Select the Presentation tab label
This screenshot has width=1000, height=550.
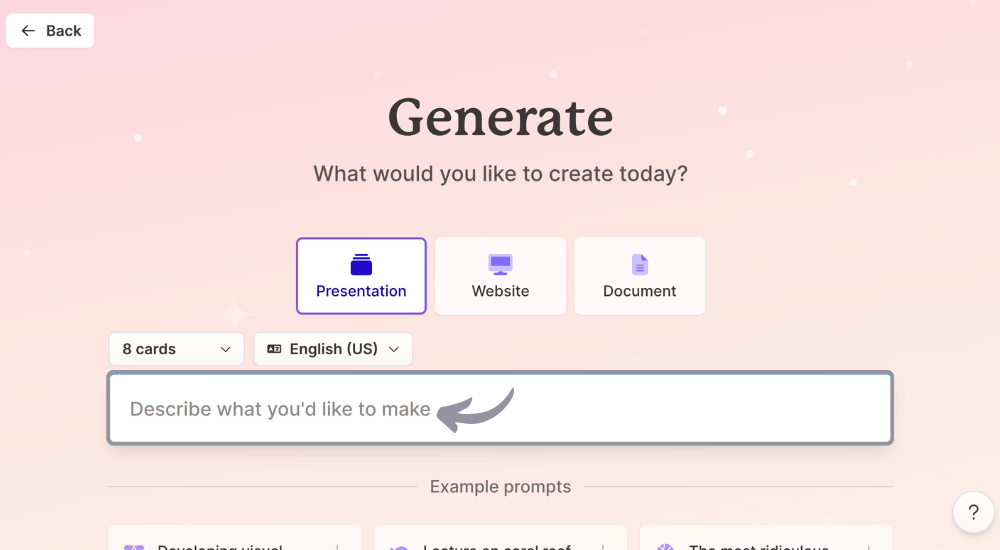click(x=361, y=291)
